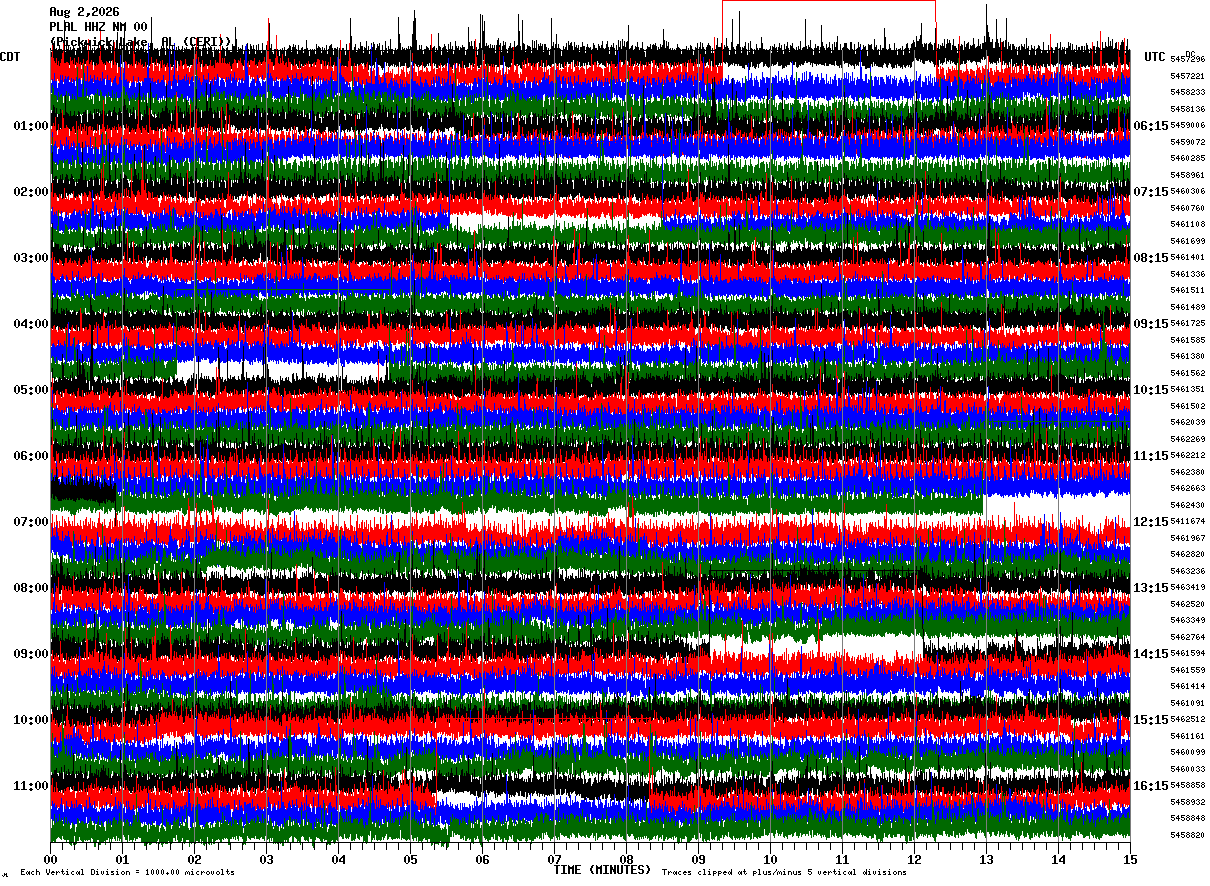Click the UTC time label "11:15"
This screenshot has width=1210, height=886.
(1151, 456)
